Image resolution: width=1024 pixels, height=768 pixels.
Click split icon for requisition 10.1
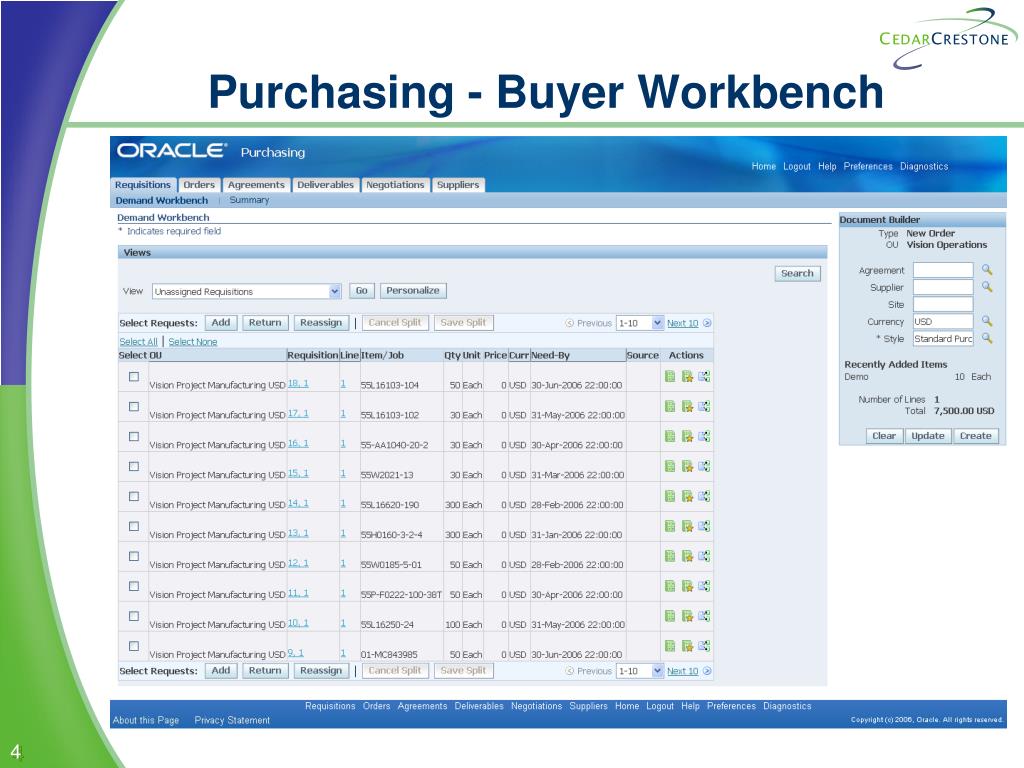tap(704, 616)
